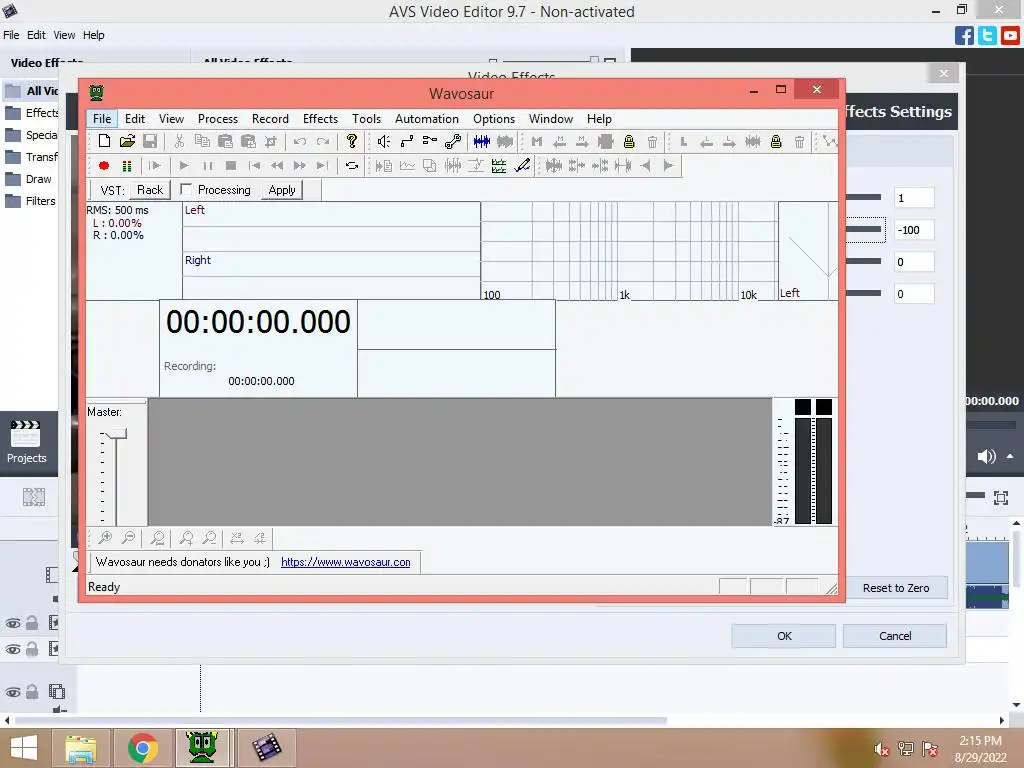Redo action in Wavosaur toolbar
Screen dimensions: 1024x768
pos(323,141)
